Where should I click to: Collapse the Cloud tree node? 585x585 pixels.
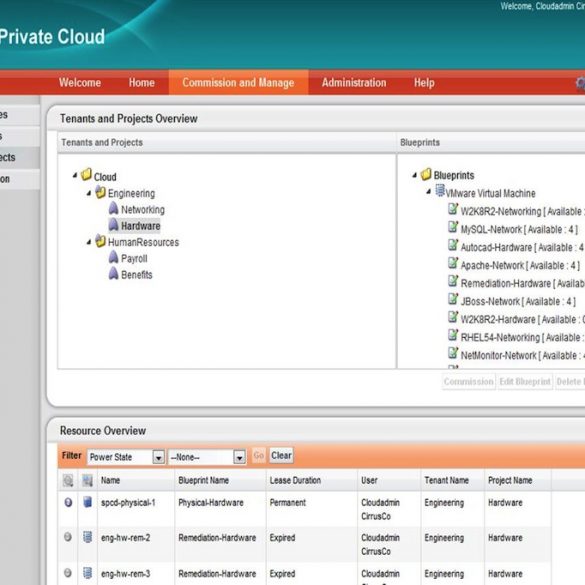75,175
